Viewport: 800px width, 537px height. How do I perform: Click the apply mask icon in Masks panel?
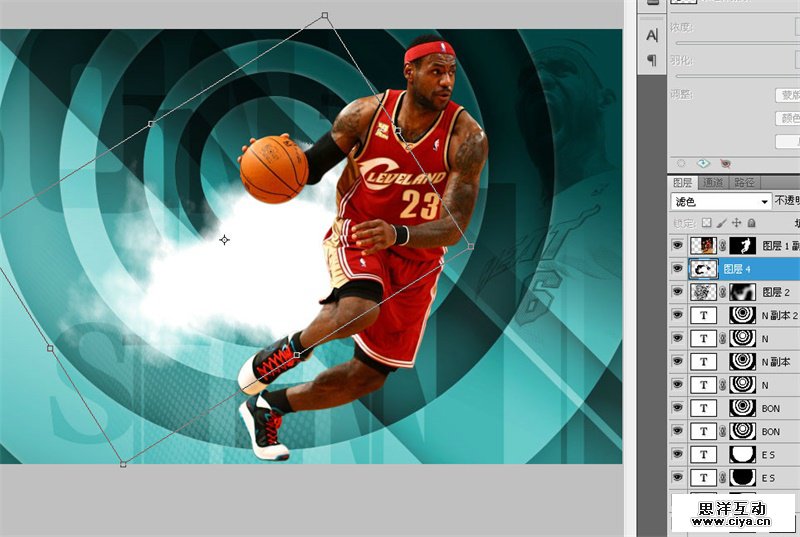[703, 163]
